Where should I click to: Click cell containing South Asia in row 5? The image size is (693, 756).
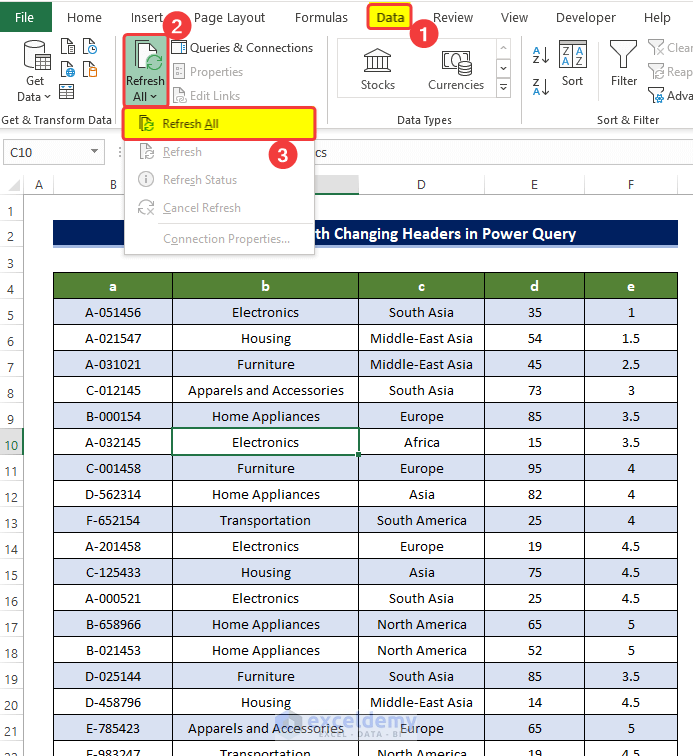tap(421, 312)
